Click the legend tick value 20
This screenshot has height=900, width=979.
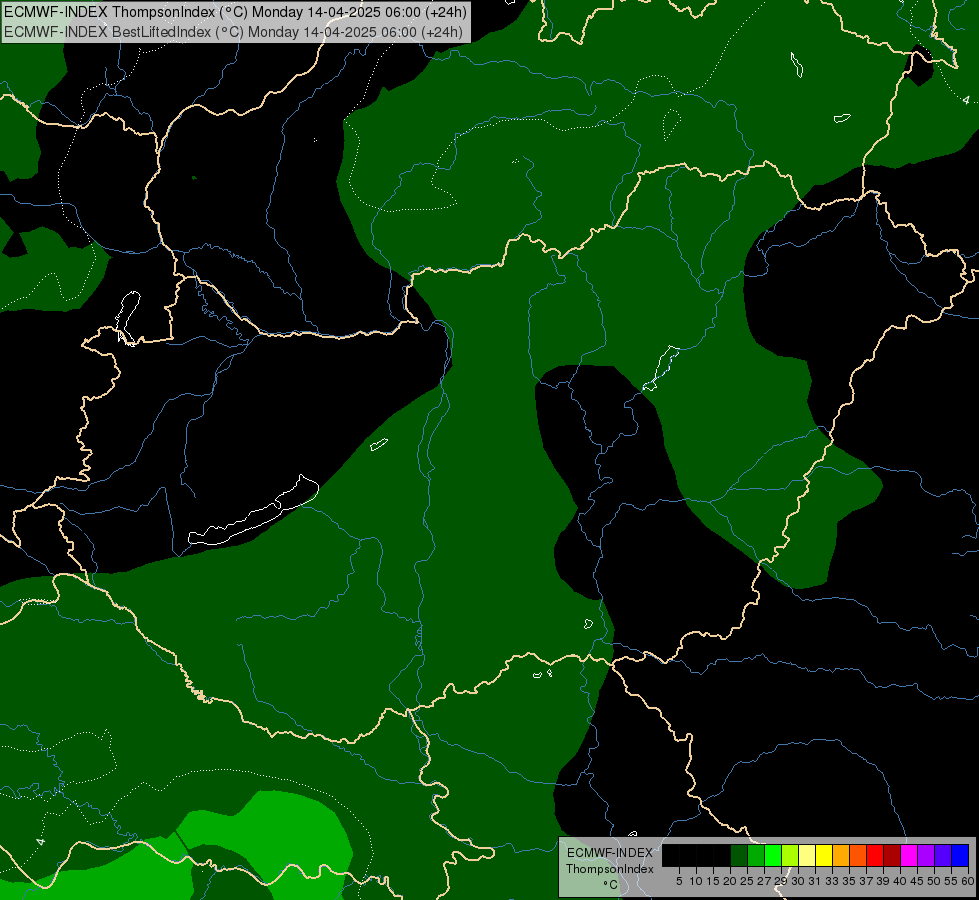tap(731, 881)
